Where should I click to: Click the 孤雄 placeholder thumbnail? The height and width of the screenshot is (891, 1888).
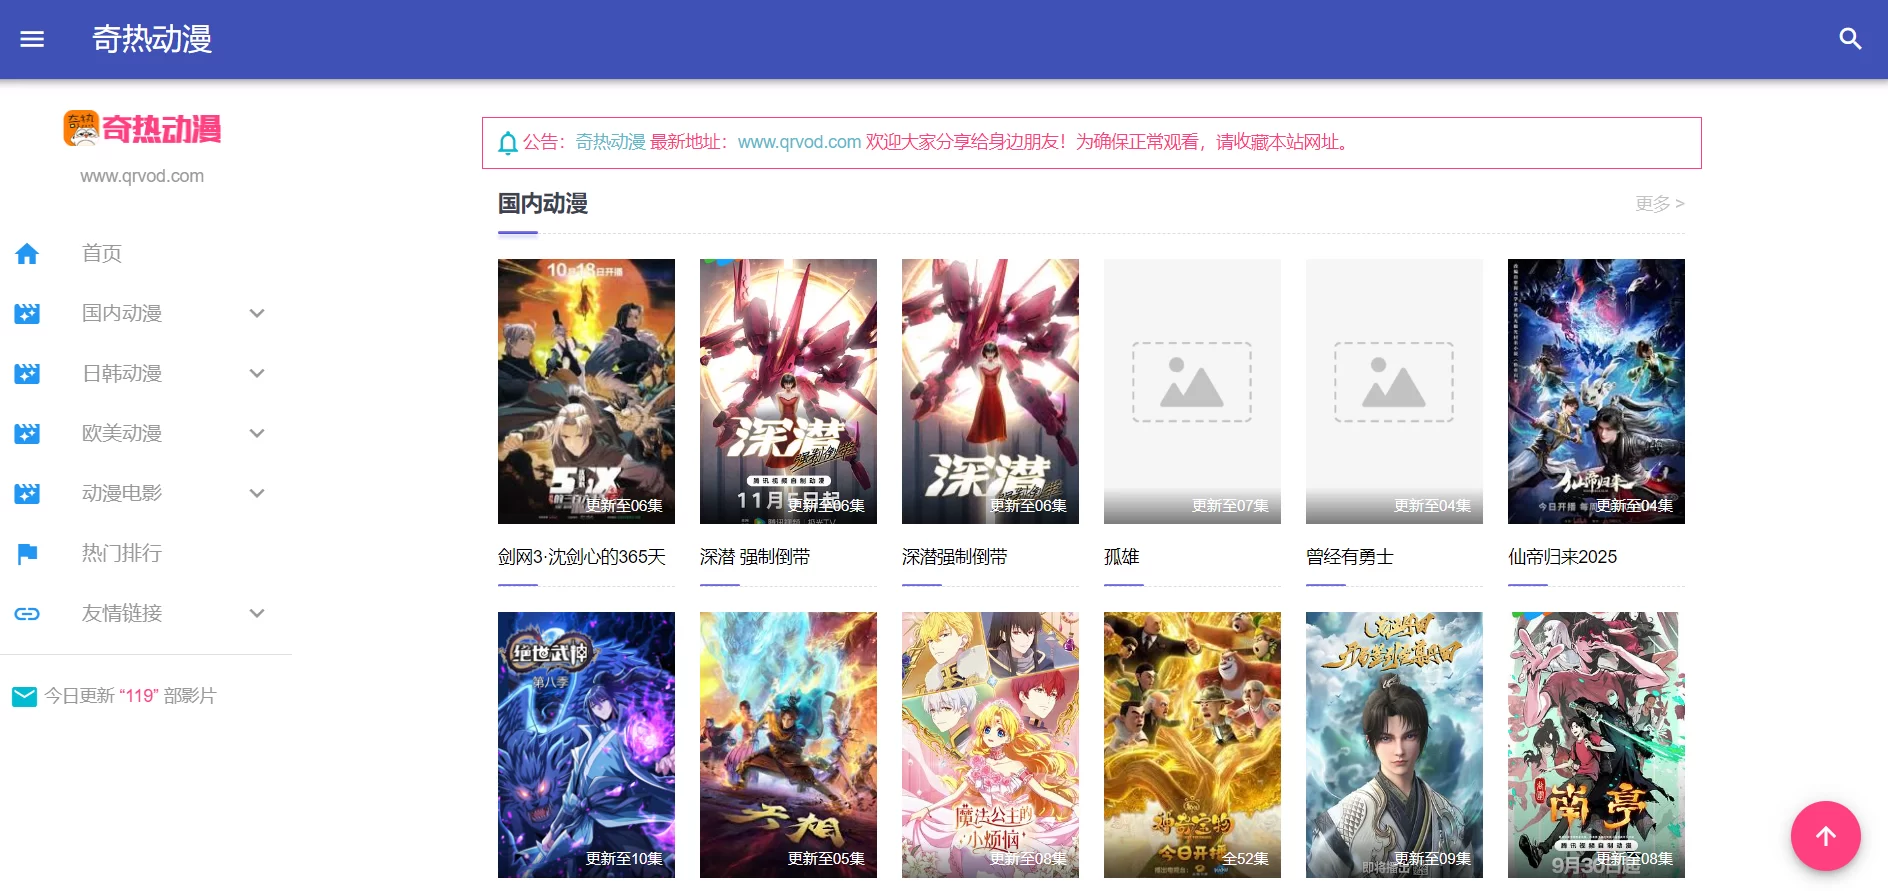coord(1192,391)
